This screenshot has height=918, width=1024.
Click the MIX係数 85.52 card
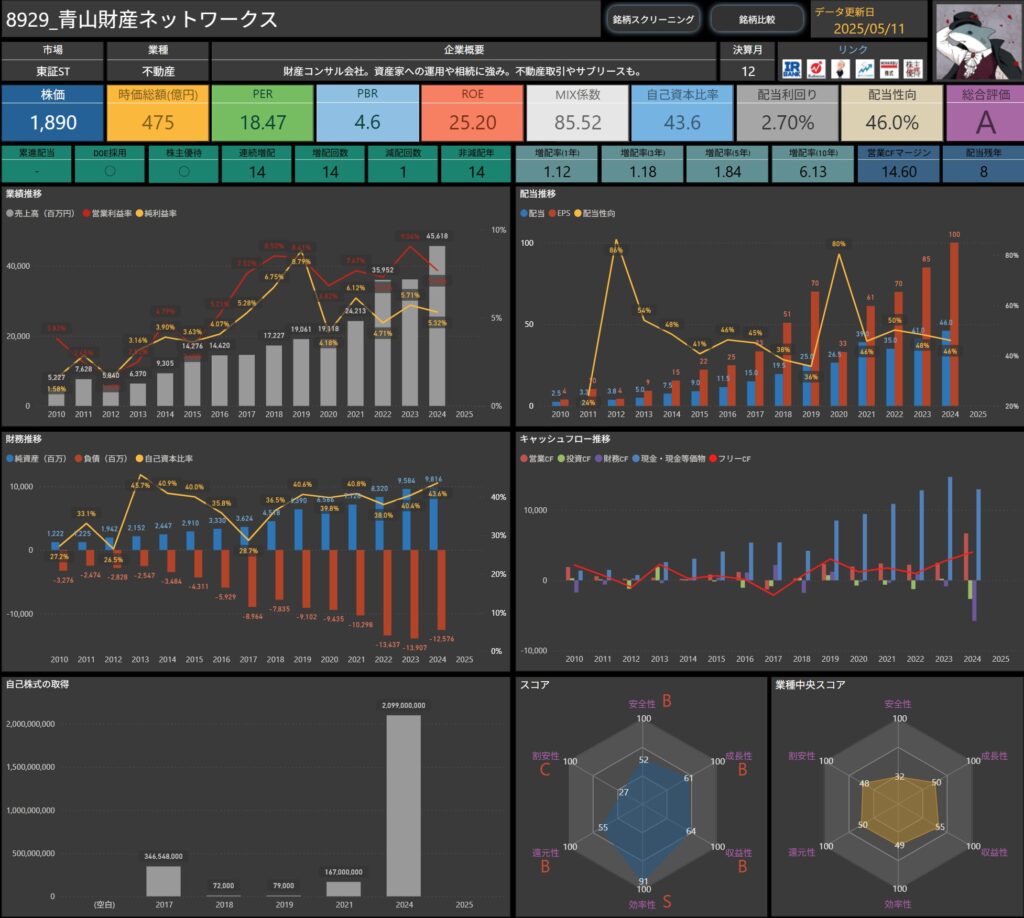point(577,113)
